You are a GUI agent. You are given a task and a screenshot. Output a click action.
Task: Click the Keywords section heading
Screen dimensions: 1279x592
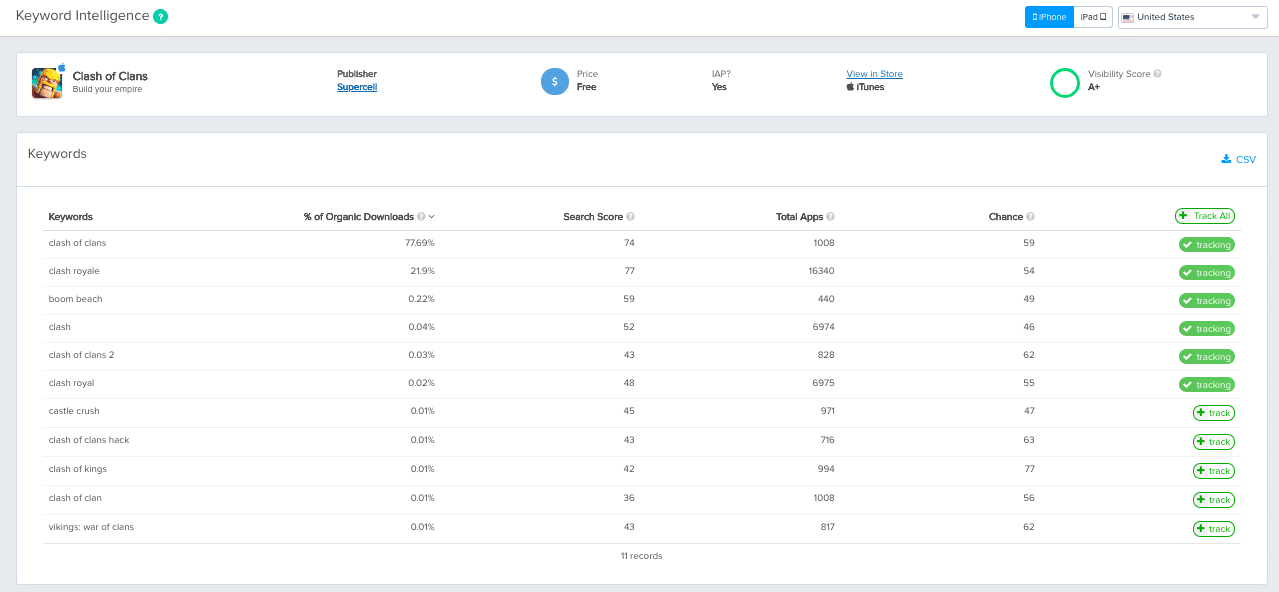pos(57,154)
